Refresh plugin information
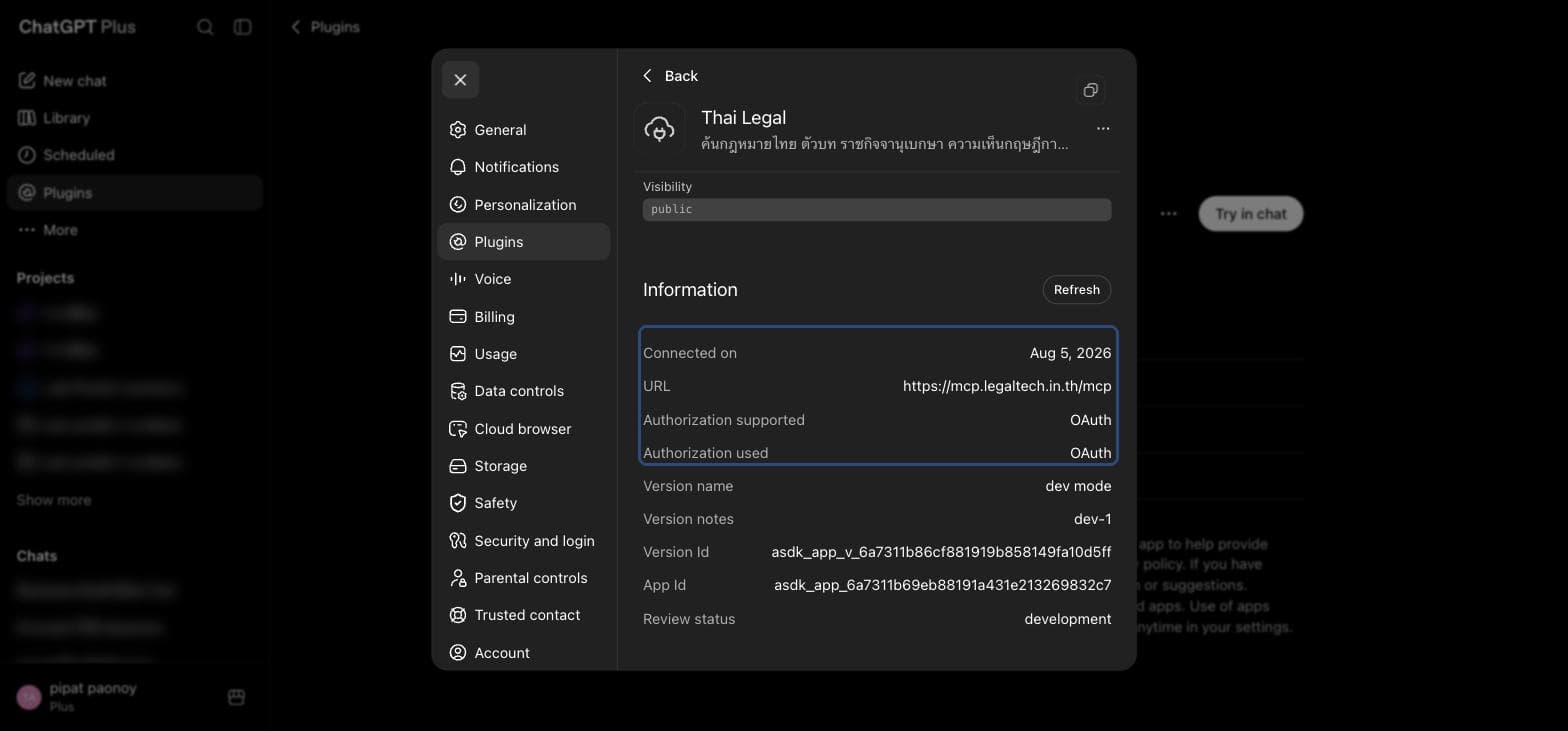The height and width of the screenshot is (731, 1568). (x=1077, y=290)
